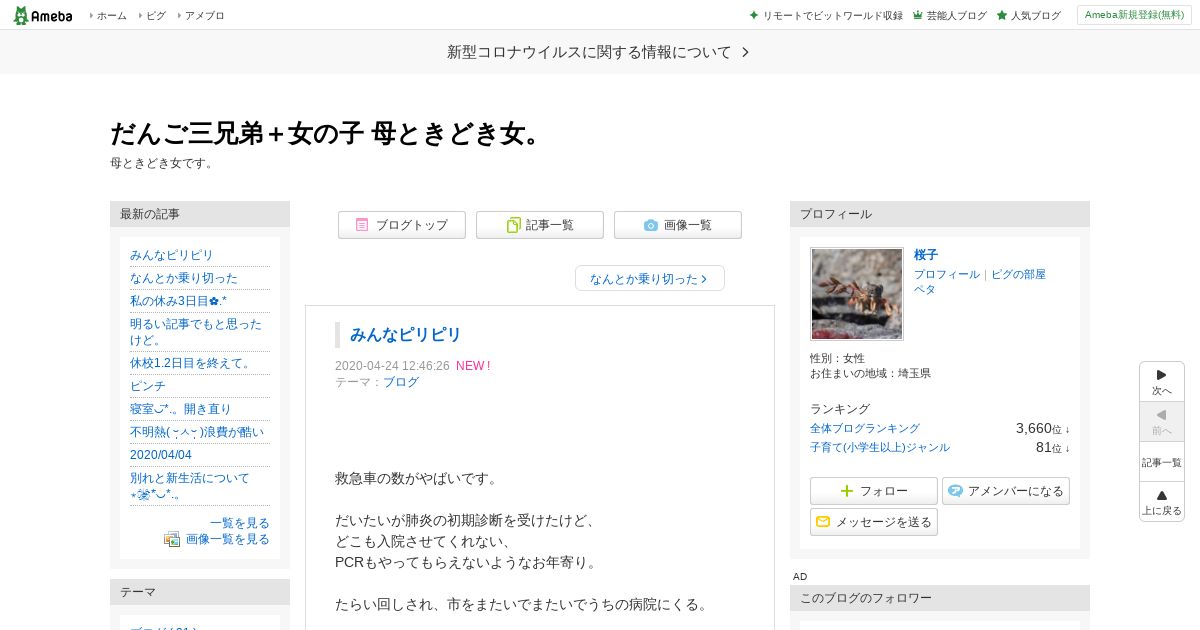Screen dimensions: 1200x630
Task: Click the green plus icon on フォロー
Action: coord(847,491)
